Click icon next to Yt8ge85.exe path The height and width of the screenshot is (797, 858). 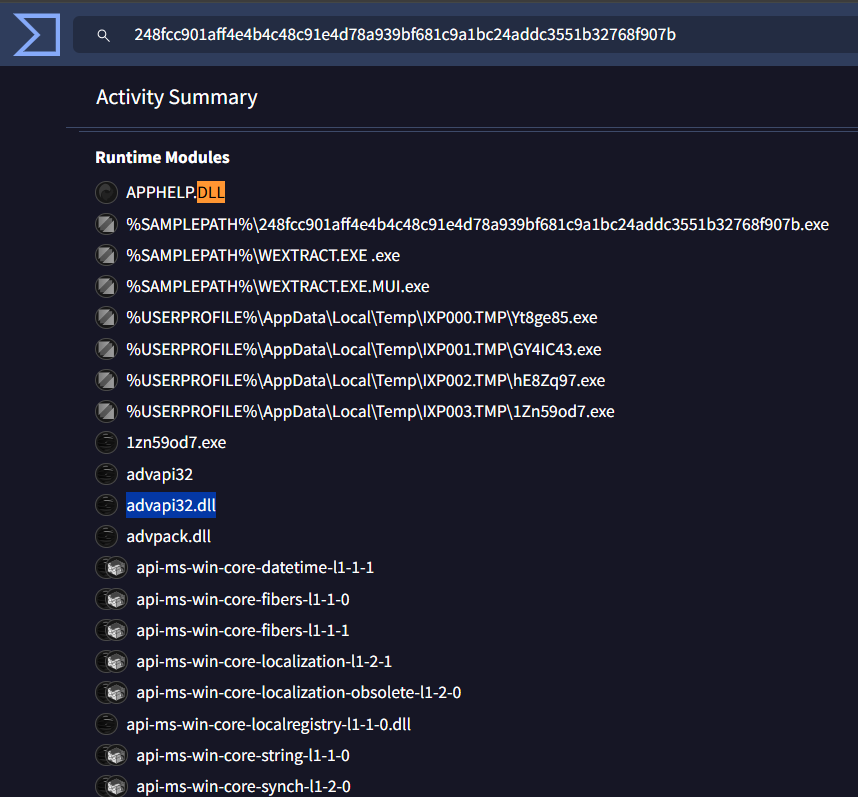pos(107,317)
